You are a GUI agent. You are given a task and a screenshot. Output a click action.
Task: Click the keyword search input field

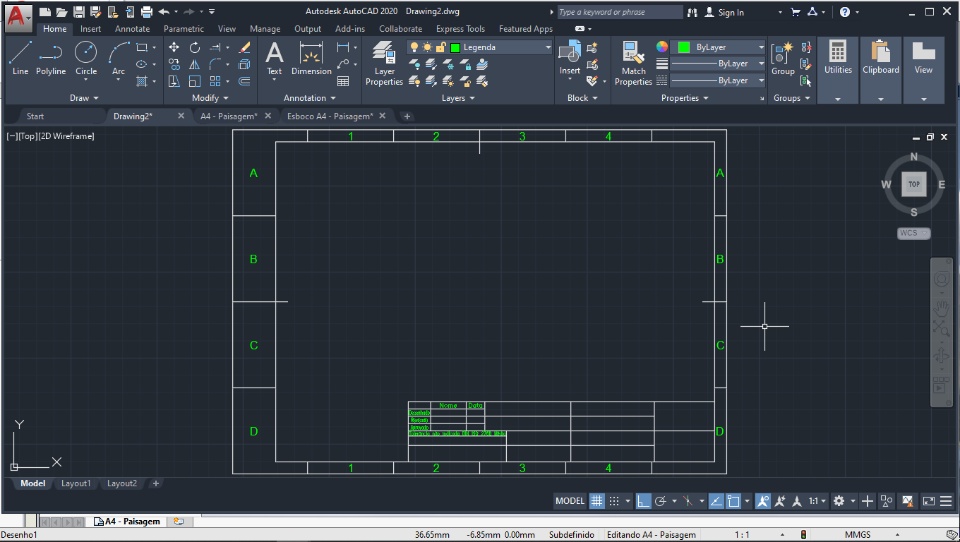[619, 12]
